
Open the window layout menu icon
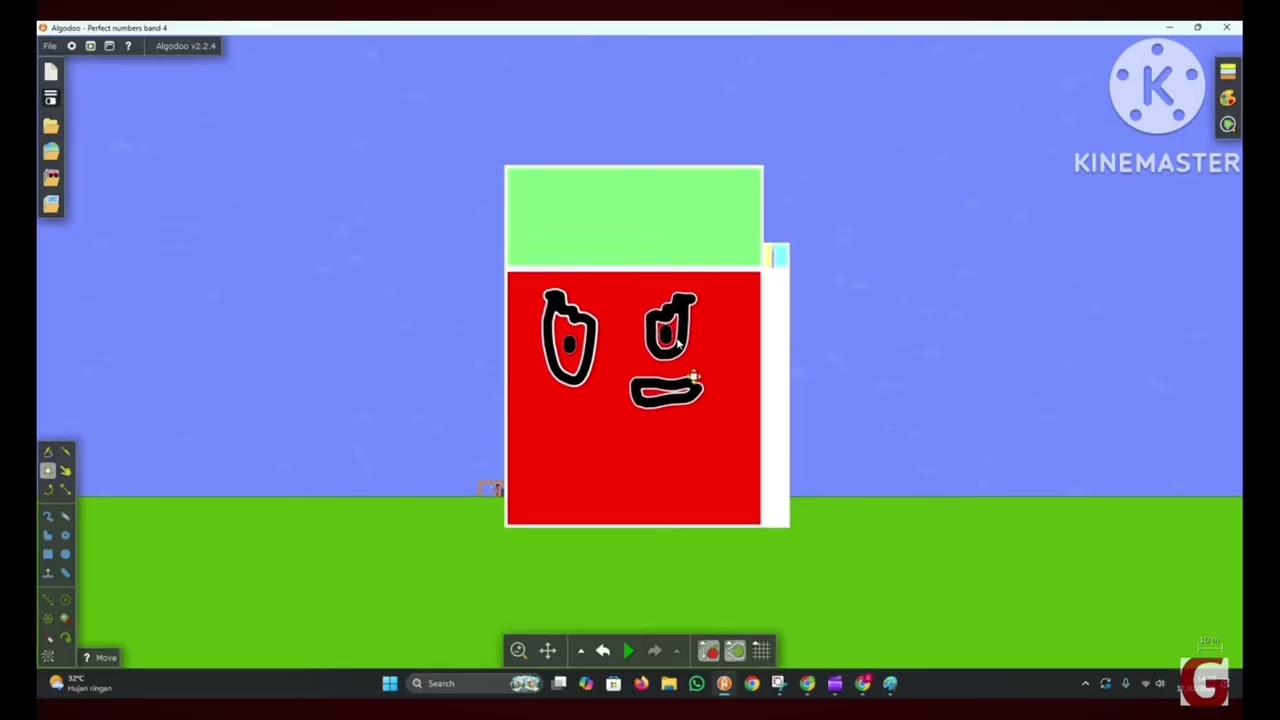tap(109, 46)
